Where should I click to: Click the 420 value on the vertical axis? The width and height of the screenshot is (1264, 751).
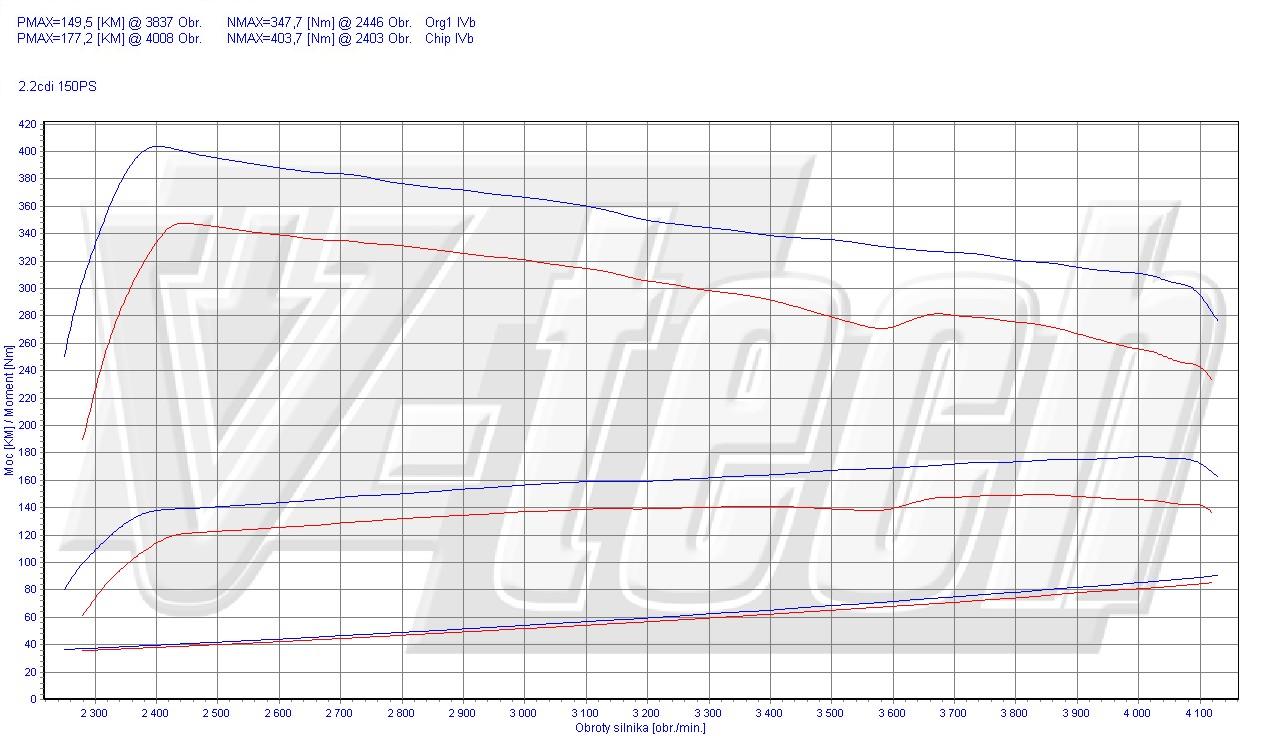pyautogui.click(x=27, y=125)
